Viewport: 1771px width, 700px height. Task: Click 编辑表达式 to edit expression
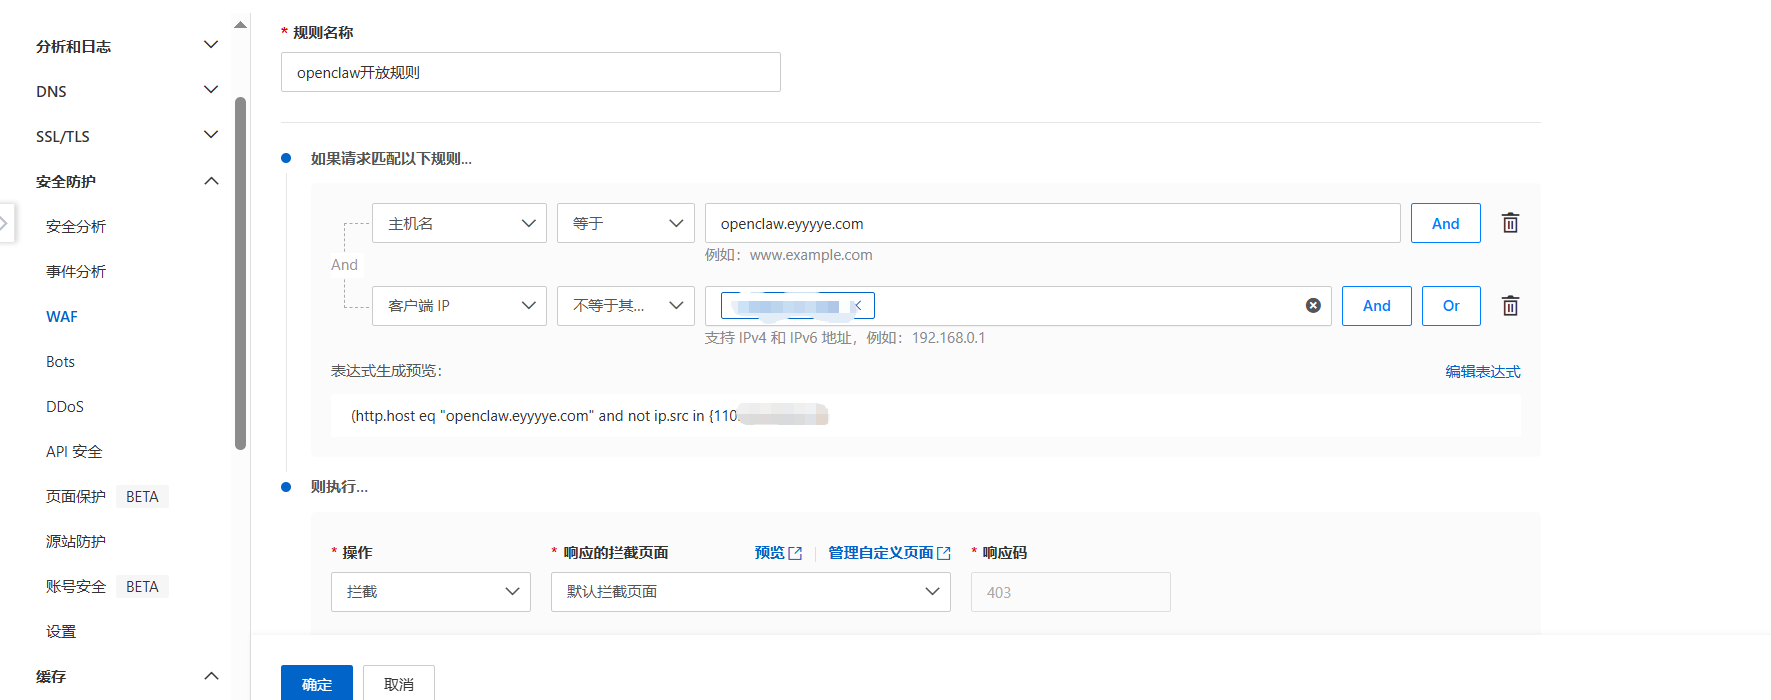(1482, 372)
